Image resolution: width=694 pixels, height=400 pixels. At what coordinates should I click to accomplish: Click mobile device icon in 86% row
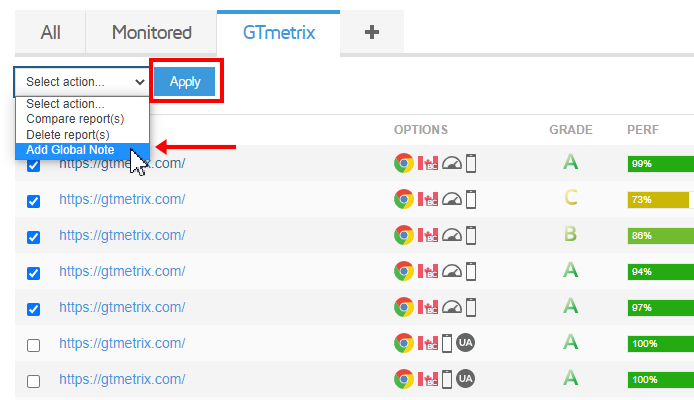[x=471, y=235]
